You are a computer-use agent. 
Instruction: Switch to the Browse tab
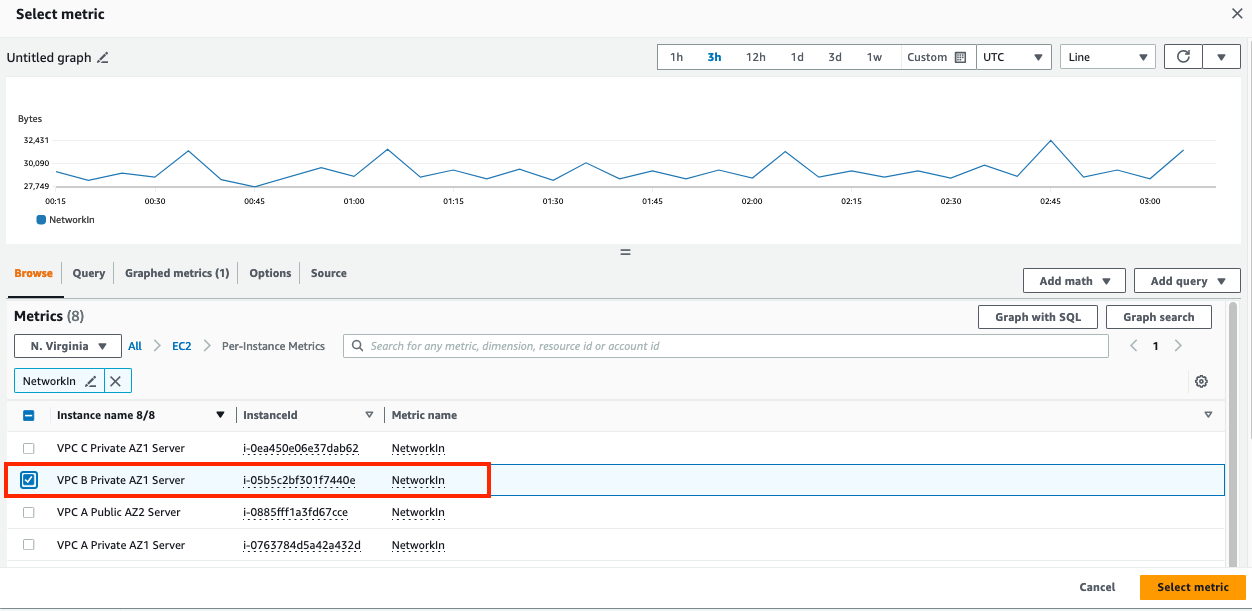pos(34,273)
